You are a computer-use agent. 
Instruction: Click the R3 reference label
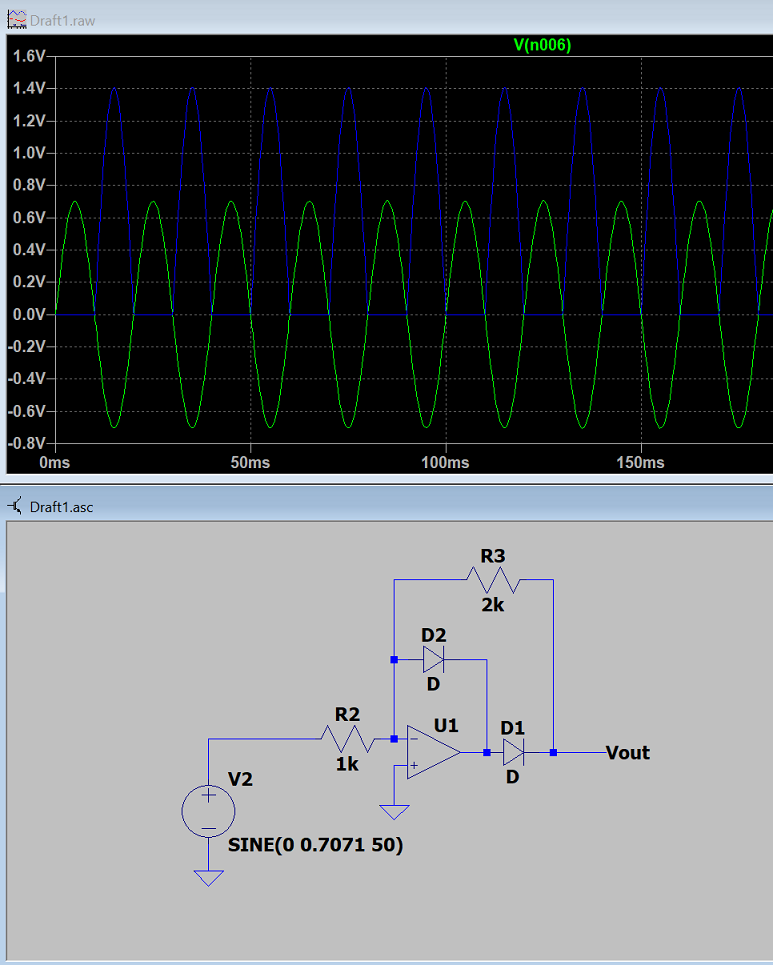coord(493,556)
